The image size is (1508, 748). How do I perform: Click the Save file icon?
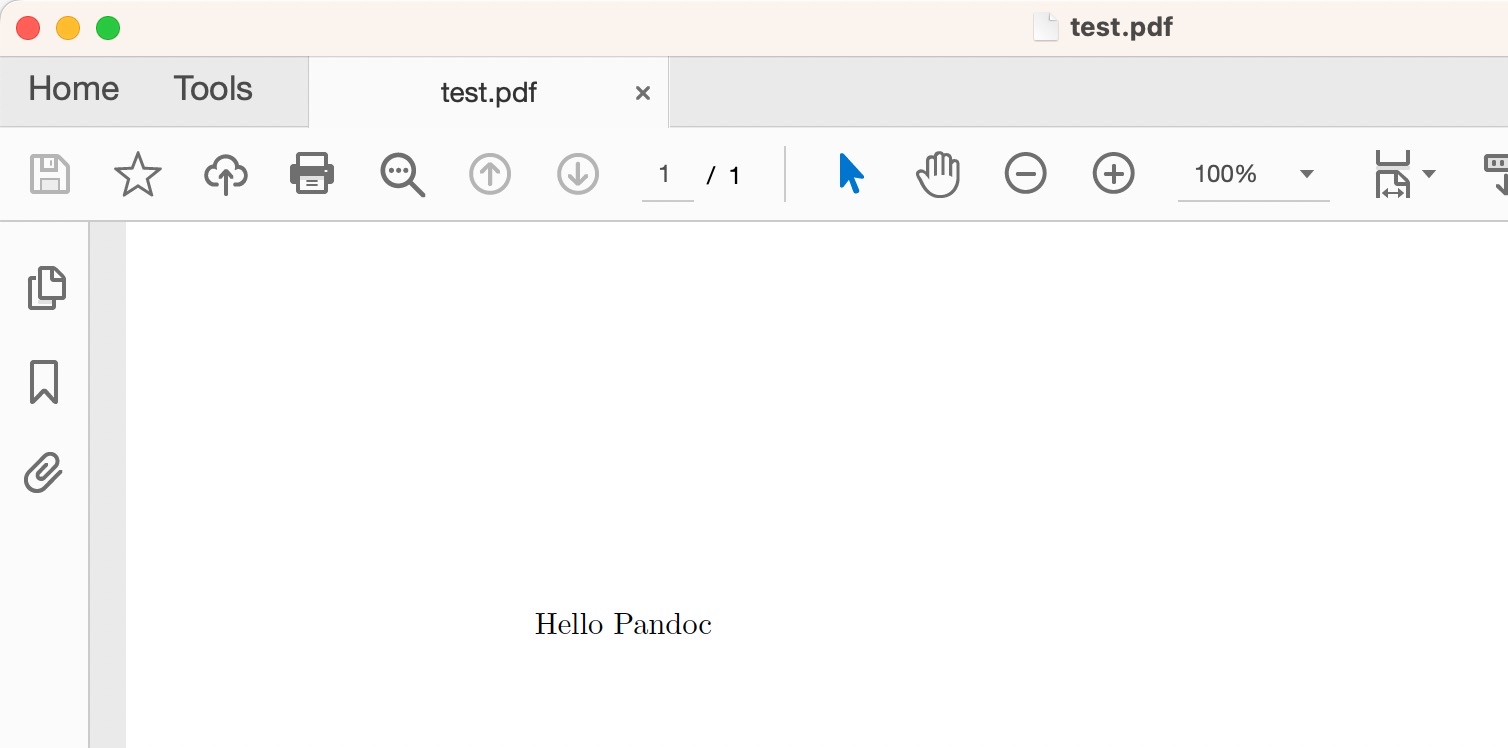(50, 175)
